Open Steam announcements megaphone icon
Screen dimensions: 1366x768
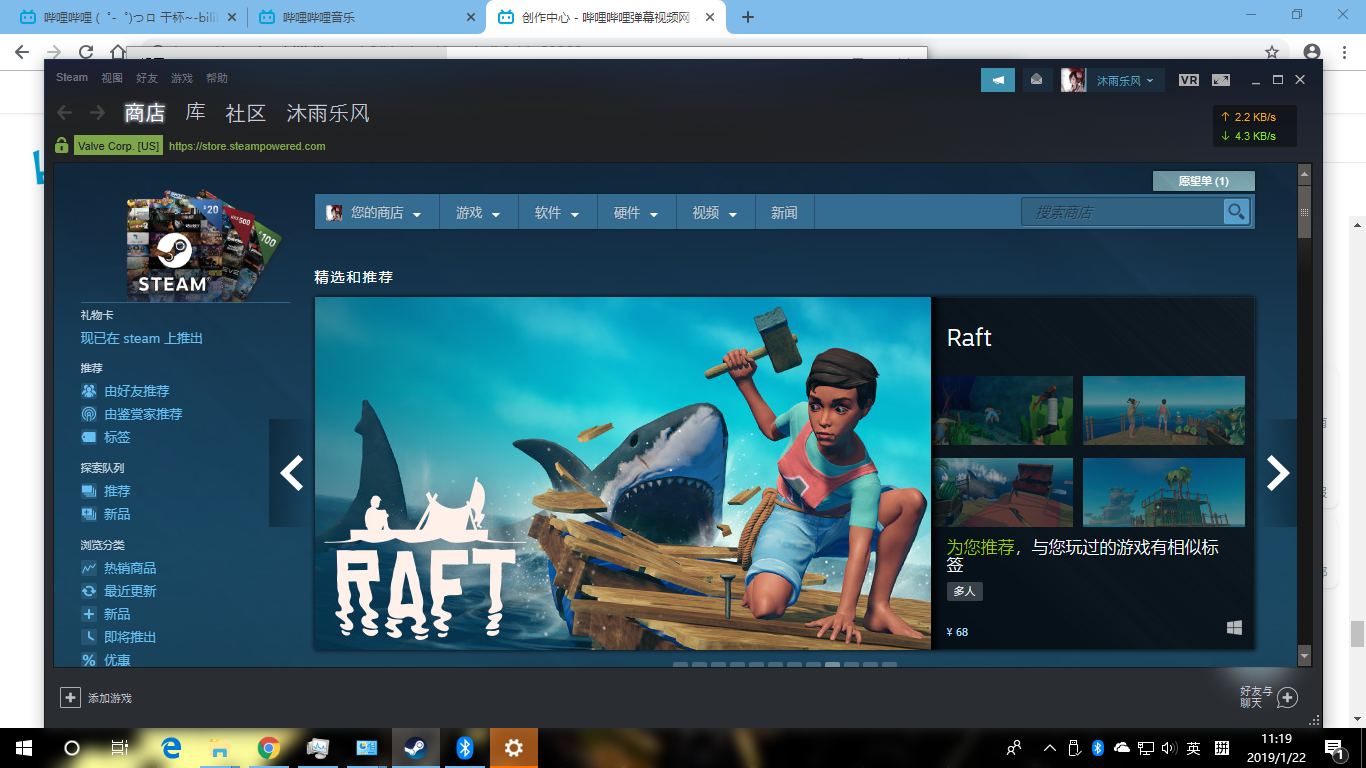tap(997, 80)
